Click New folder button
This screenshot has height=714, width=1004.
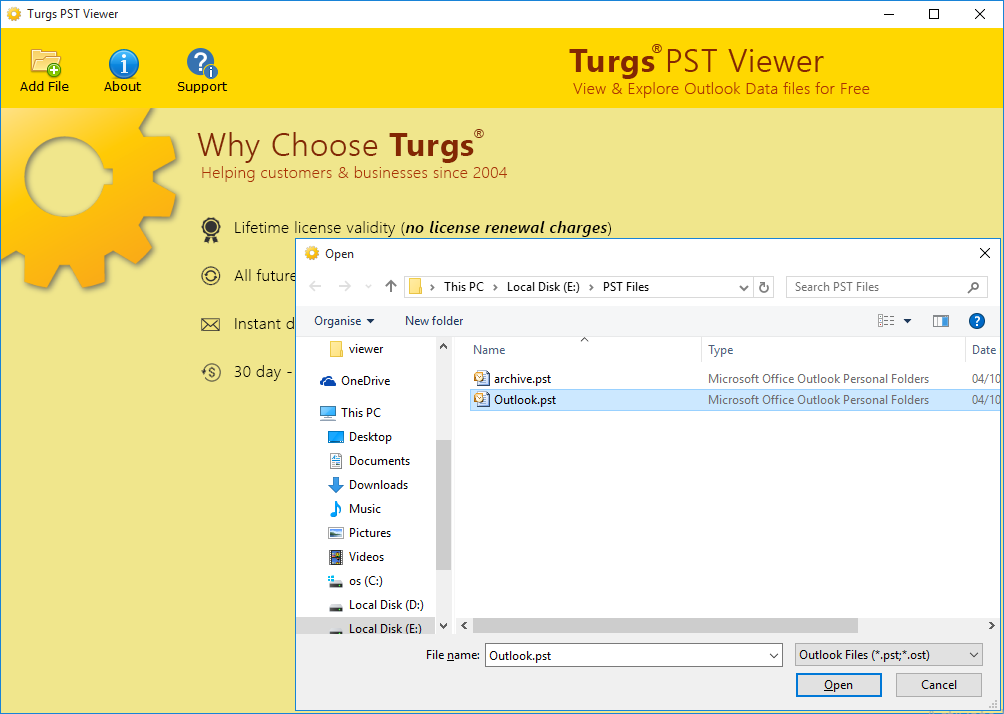(434, 321)
